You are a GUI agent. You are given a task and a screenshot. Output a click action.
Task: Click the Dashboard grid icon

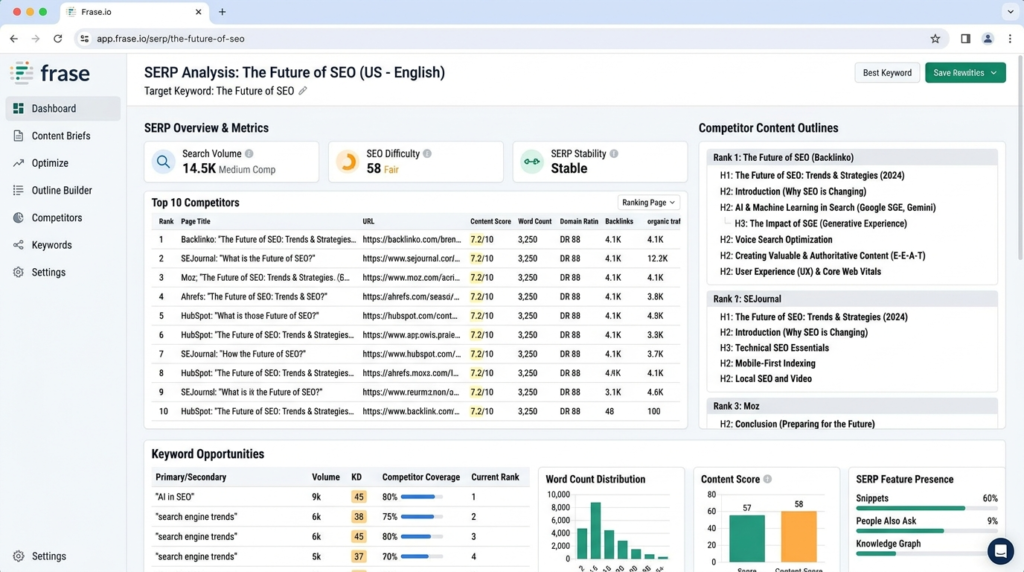click(18, 108)
